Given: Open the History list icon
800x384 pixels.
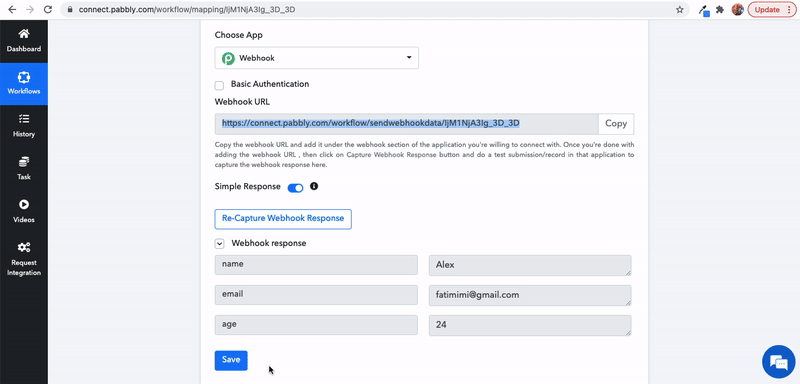Looking at the screenshot, I should point(23,119).
